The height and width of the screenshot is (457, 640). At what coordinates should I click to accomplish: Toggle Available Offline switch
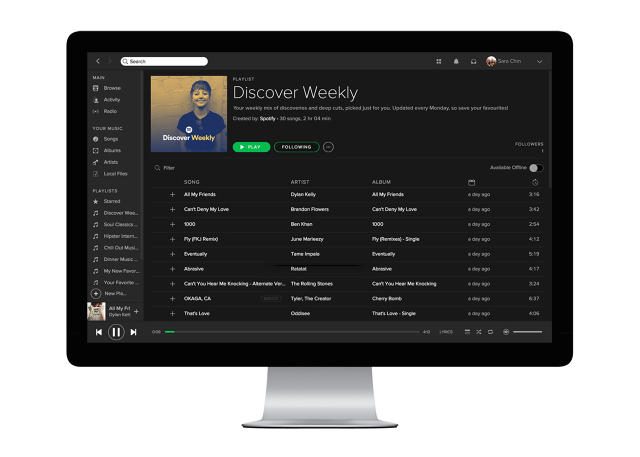(x=536, y=168)
